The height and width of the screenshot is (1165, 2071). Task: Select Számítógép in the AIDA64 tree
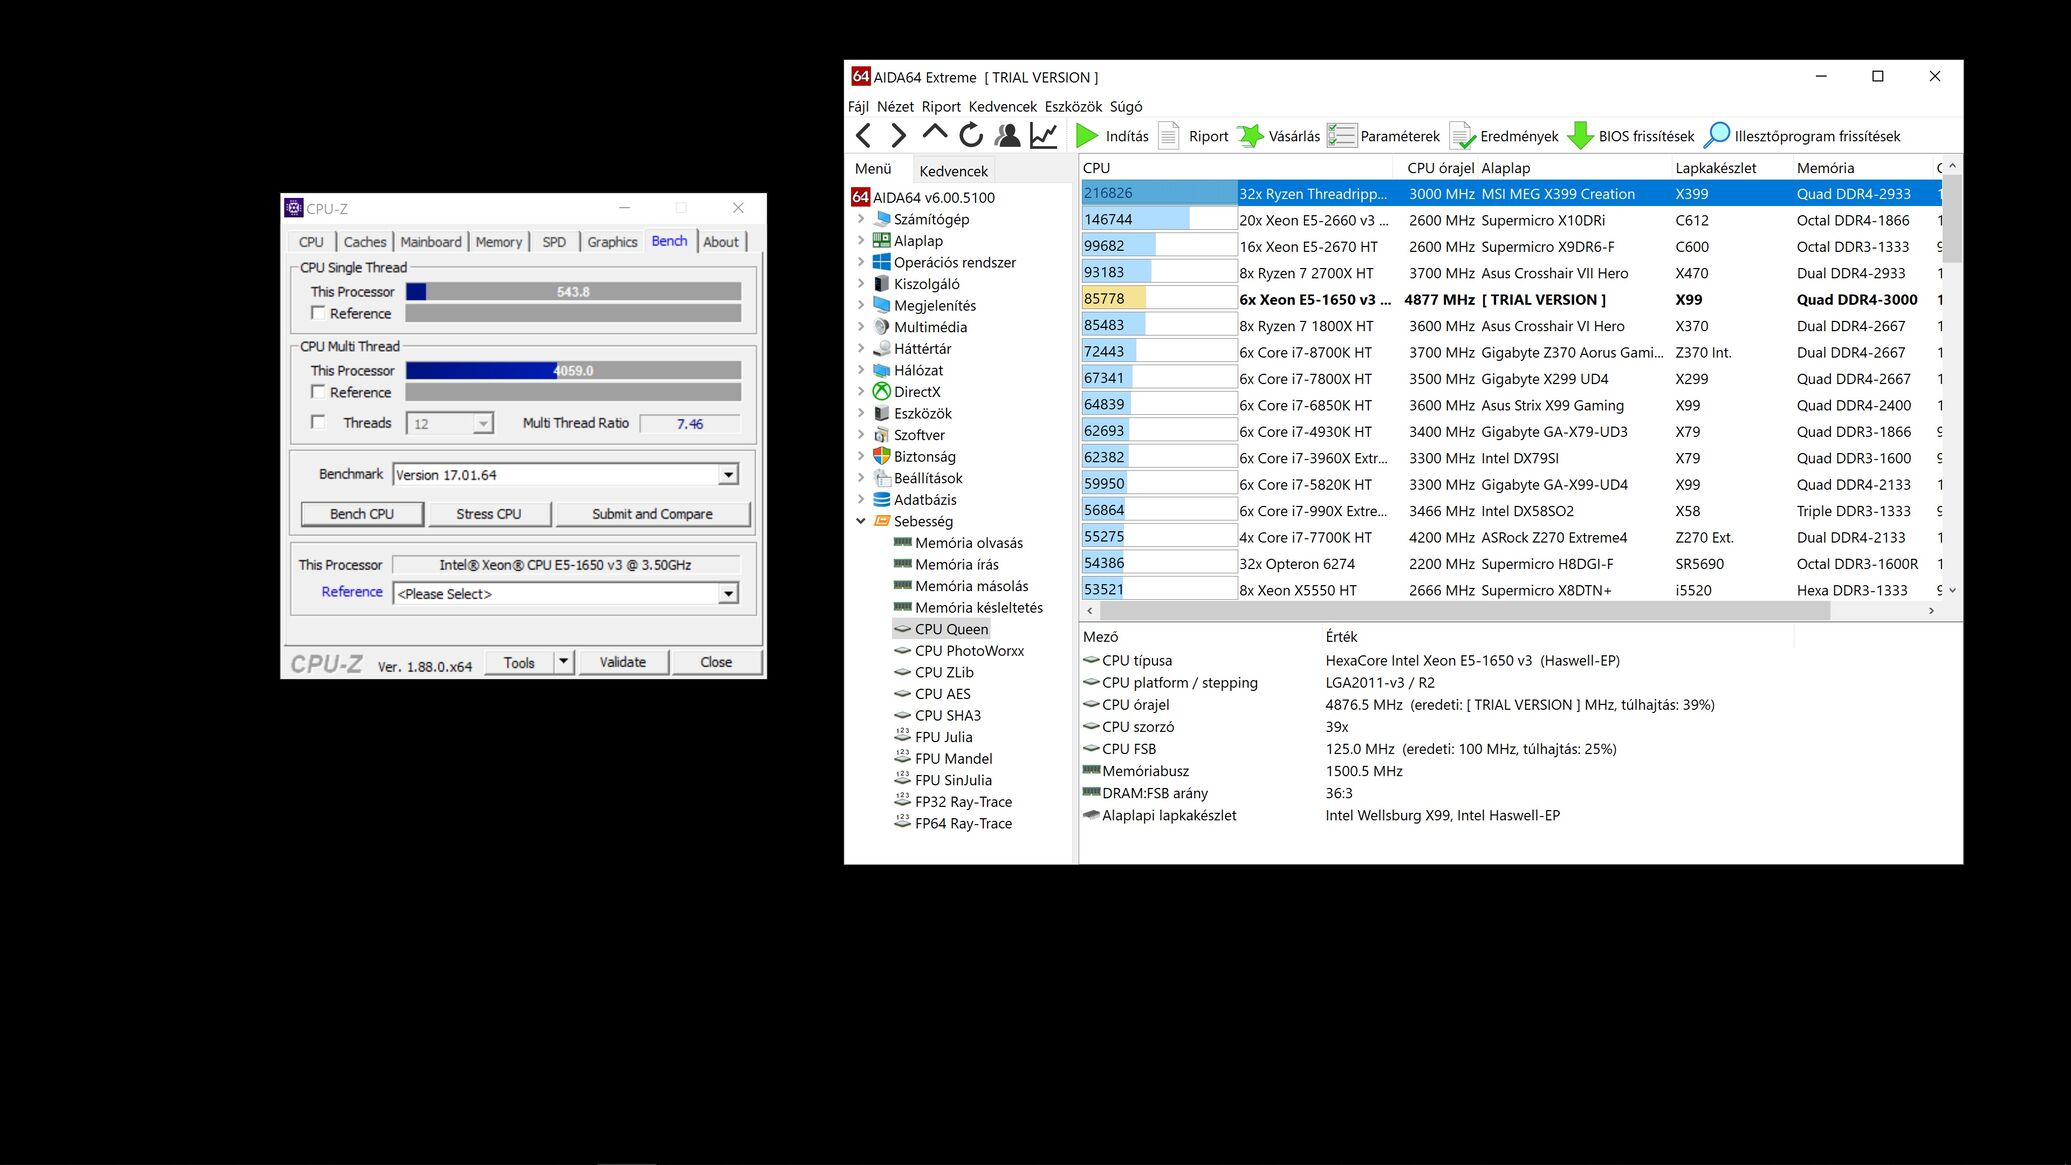931,219
